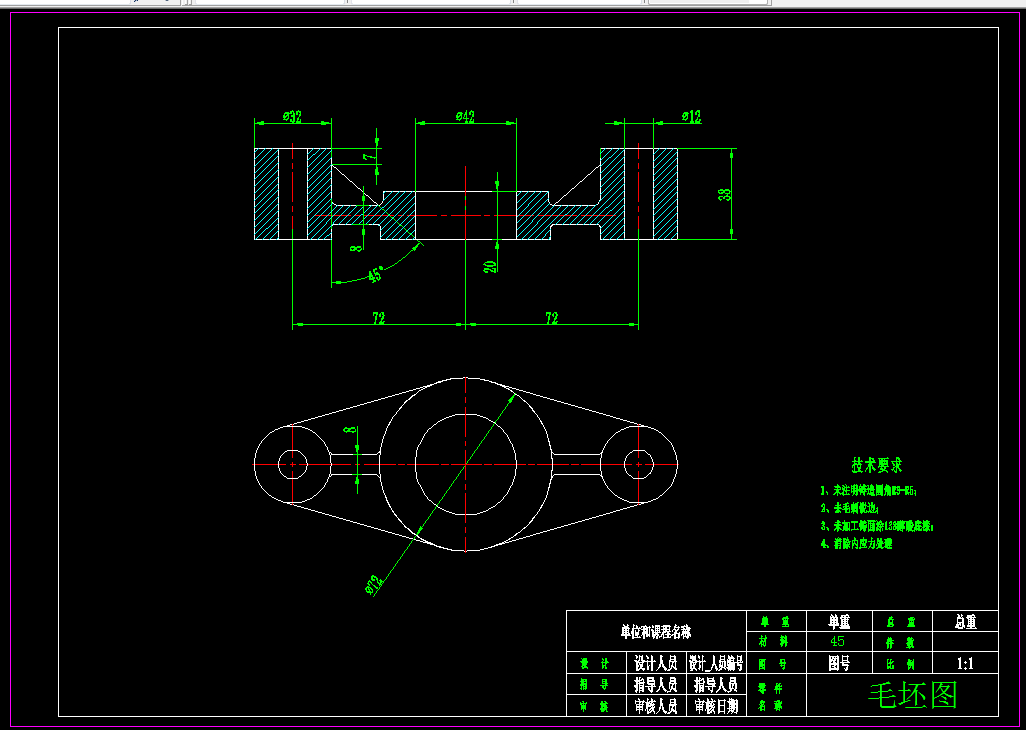This screenshot has width=1026, height=730.
Task: Select the material value 45 cell
Action: 839,642
